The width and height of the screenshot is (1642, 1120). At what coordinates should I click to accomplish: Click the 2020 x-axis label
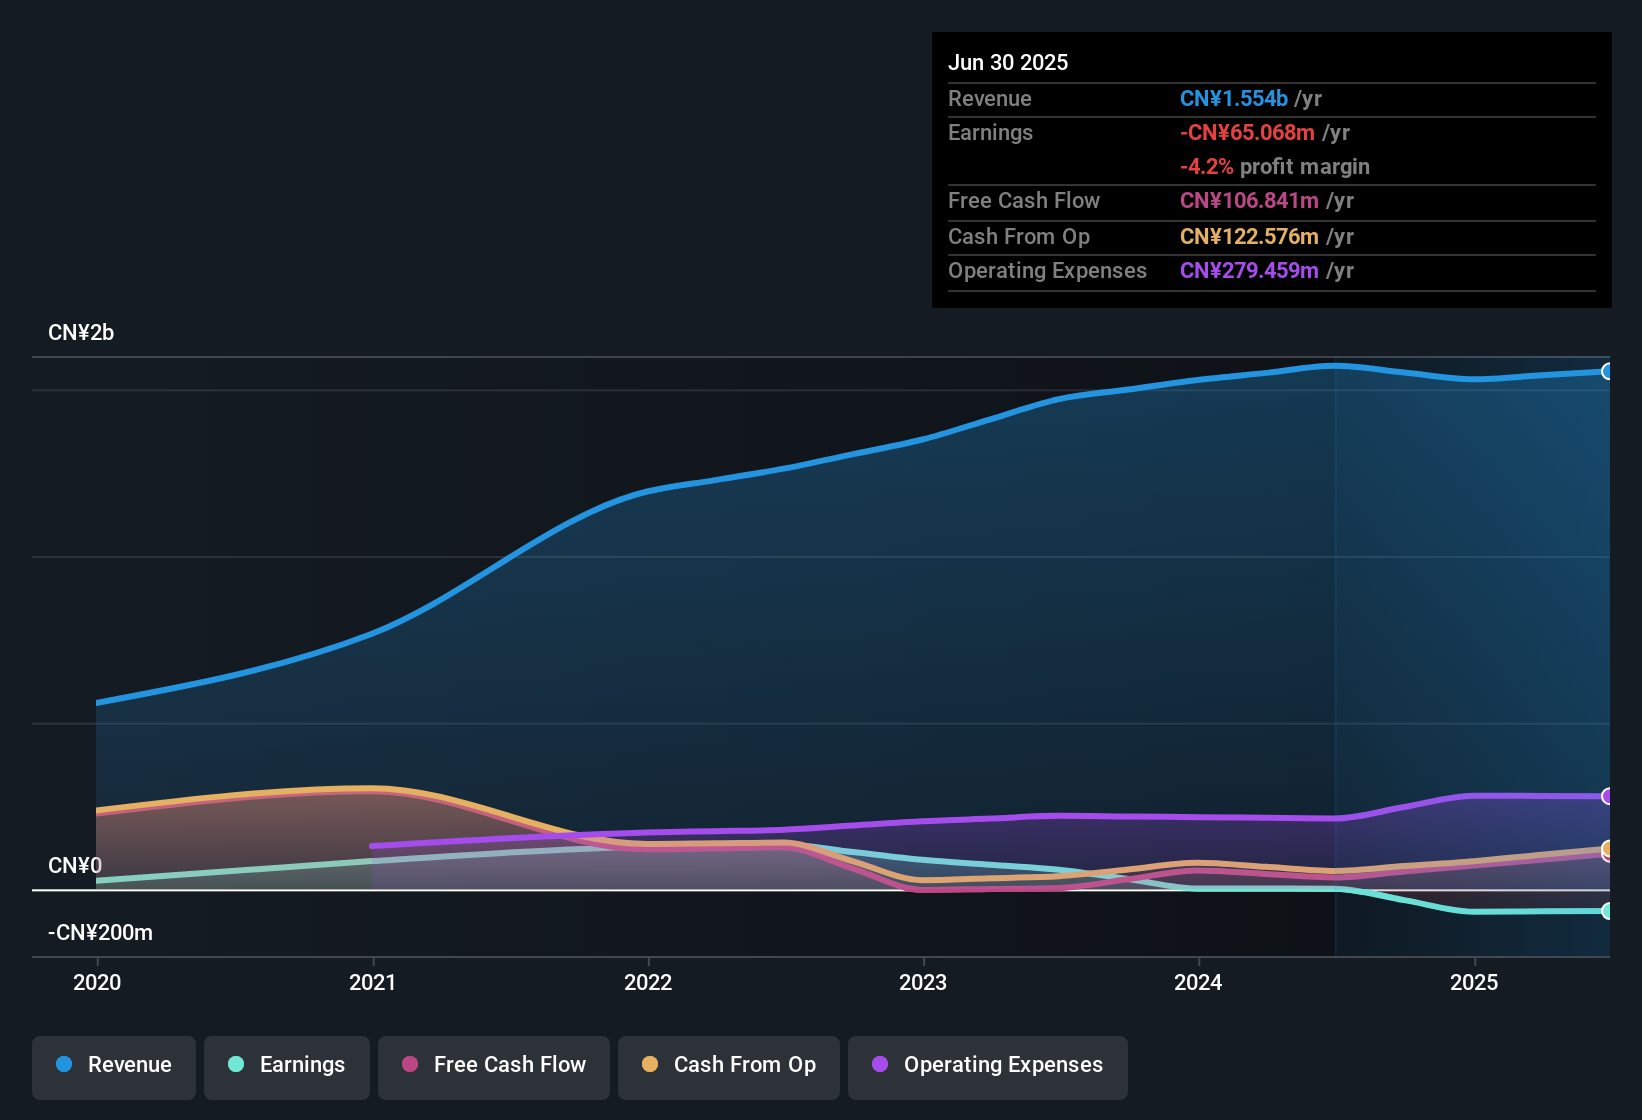(97, 982)
